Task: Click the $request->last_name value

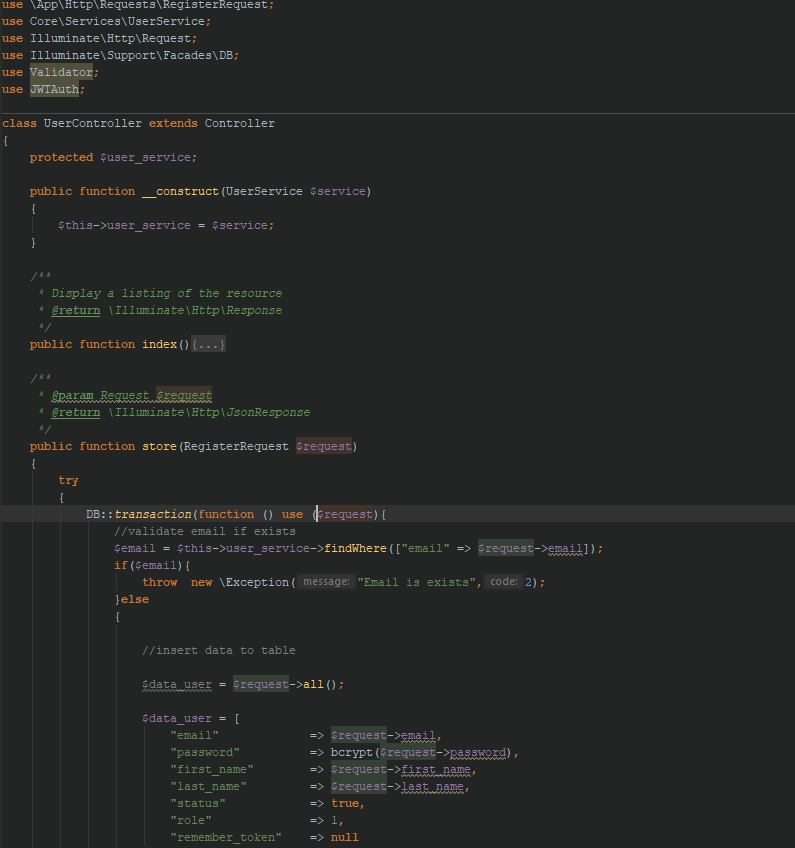Action: click(398, 786)
